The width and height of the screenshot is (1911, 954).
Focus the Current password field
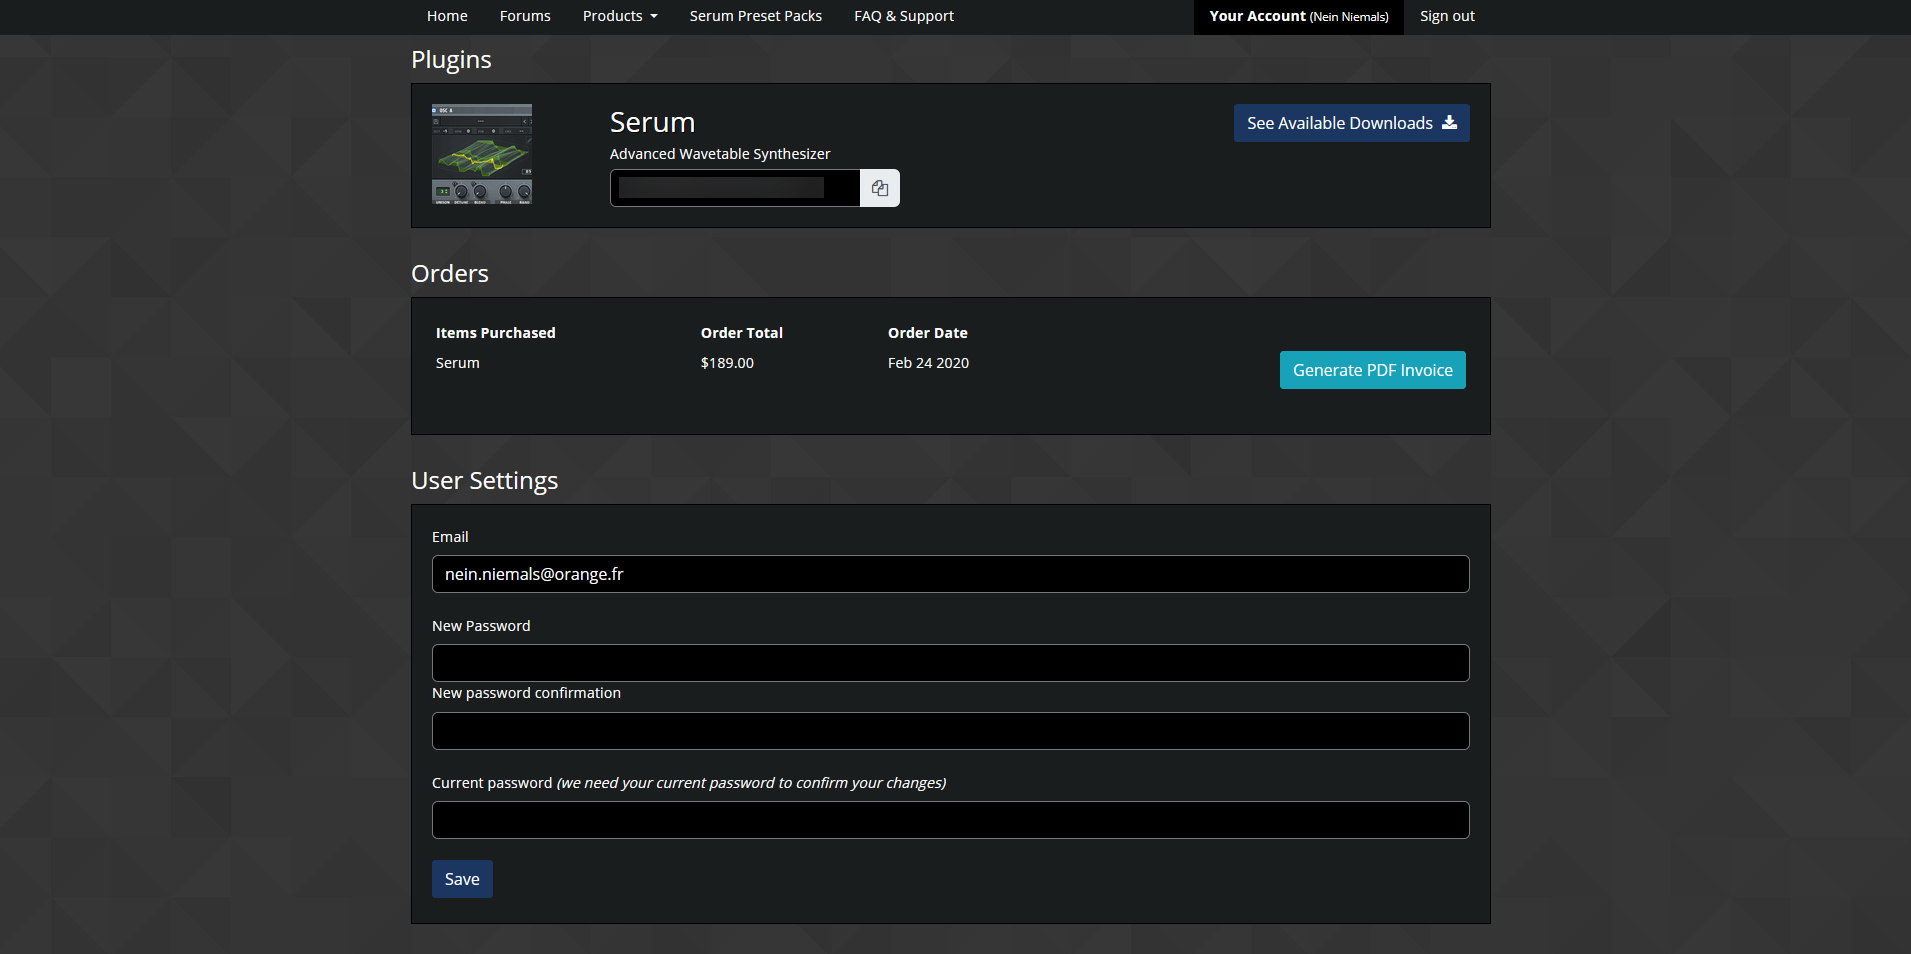[951, 820]
